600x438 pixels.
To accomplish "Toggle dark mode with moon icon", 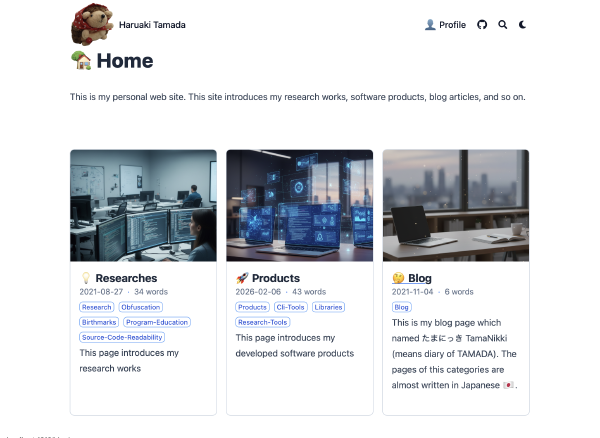I will click(x=522, y=25).
